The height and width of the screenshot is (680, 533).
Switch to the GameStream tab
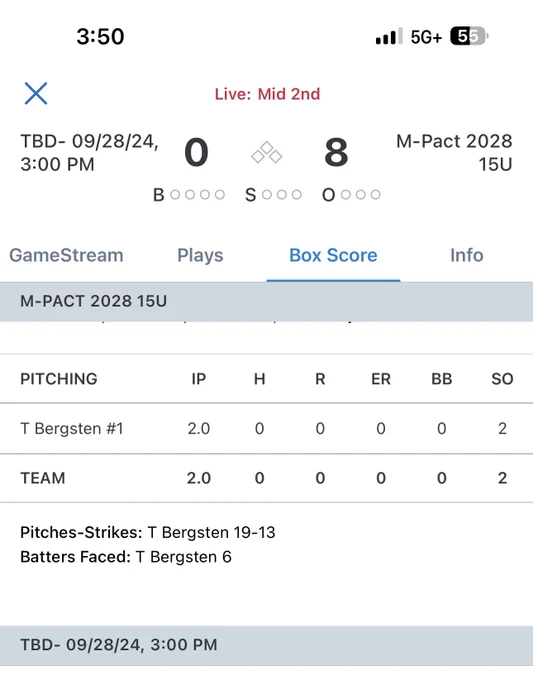(x=66, y=255)
